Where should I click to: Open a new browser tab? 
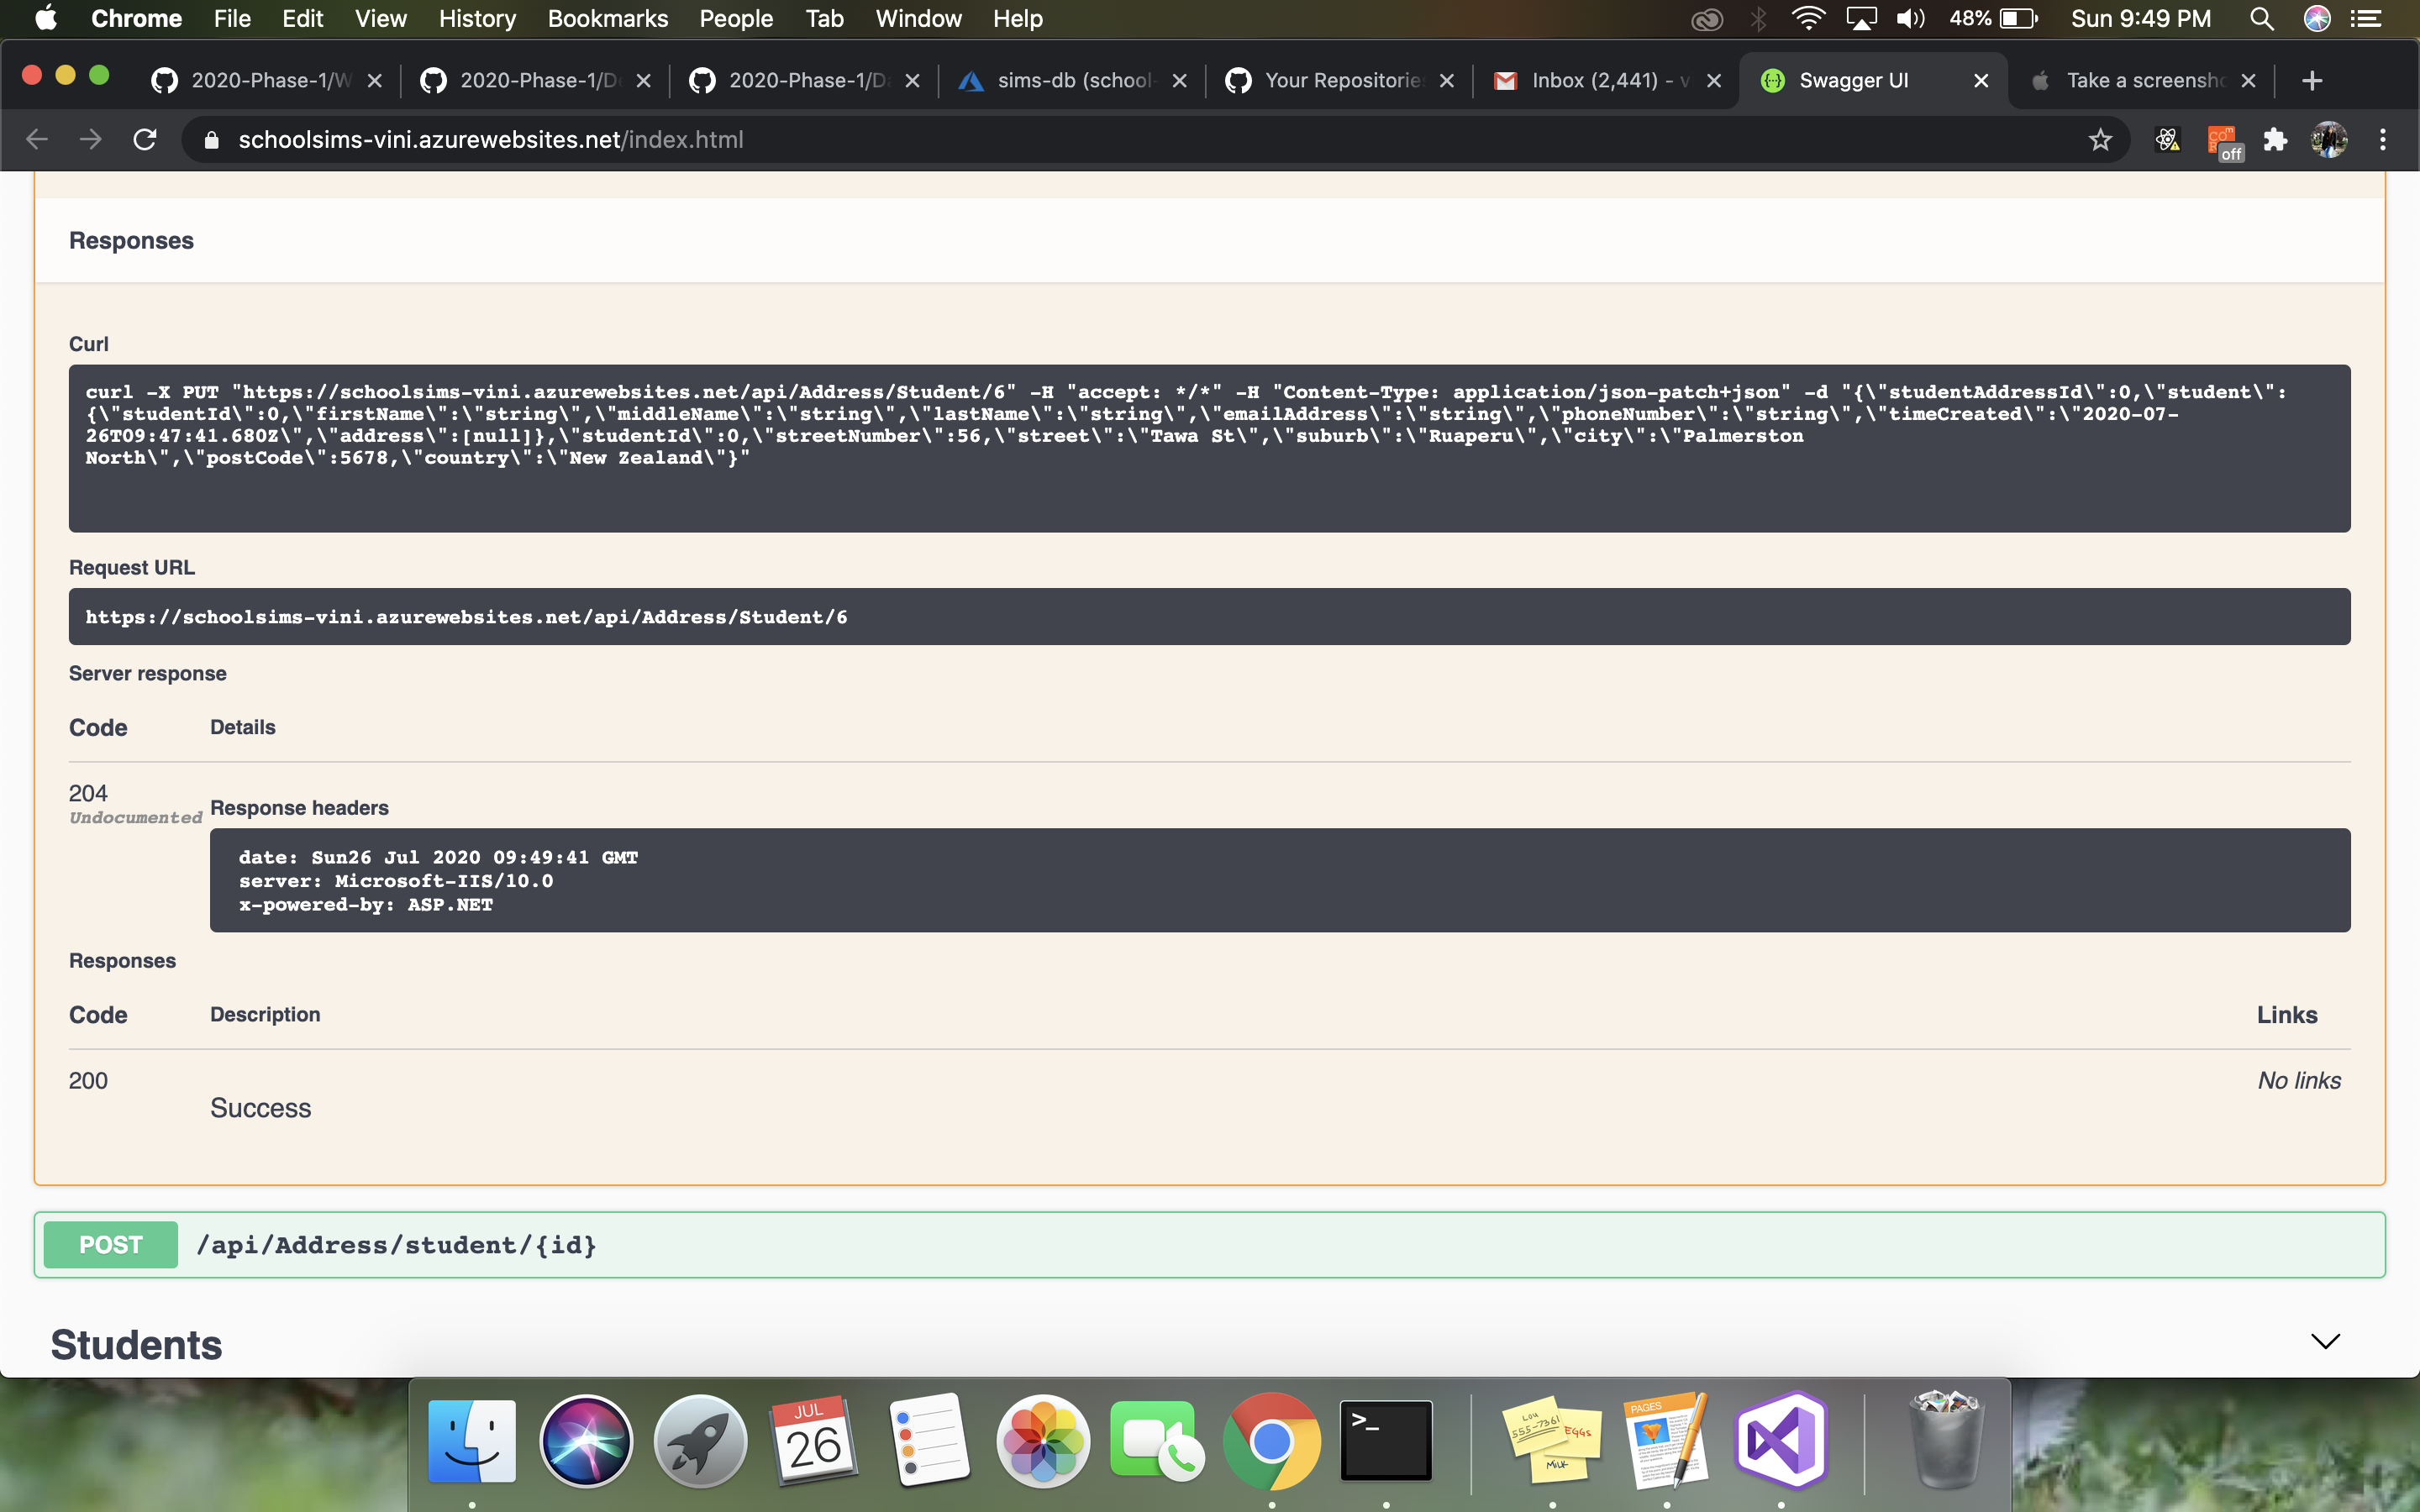(2312, 81)
